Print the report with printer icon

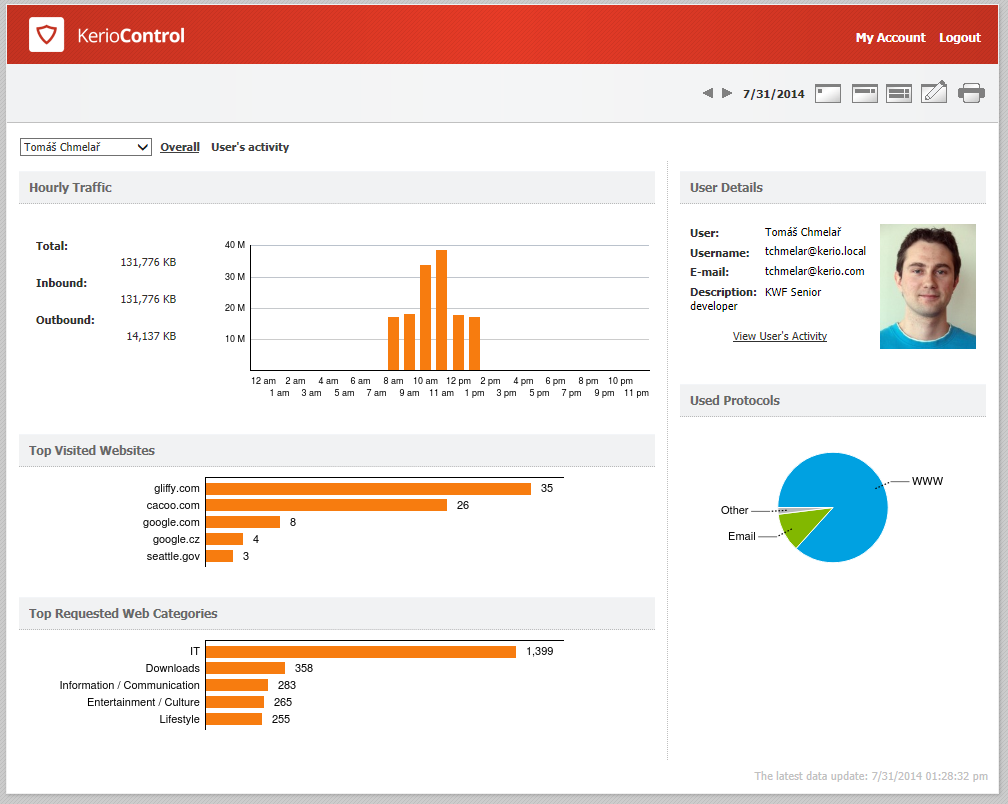971,93
